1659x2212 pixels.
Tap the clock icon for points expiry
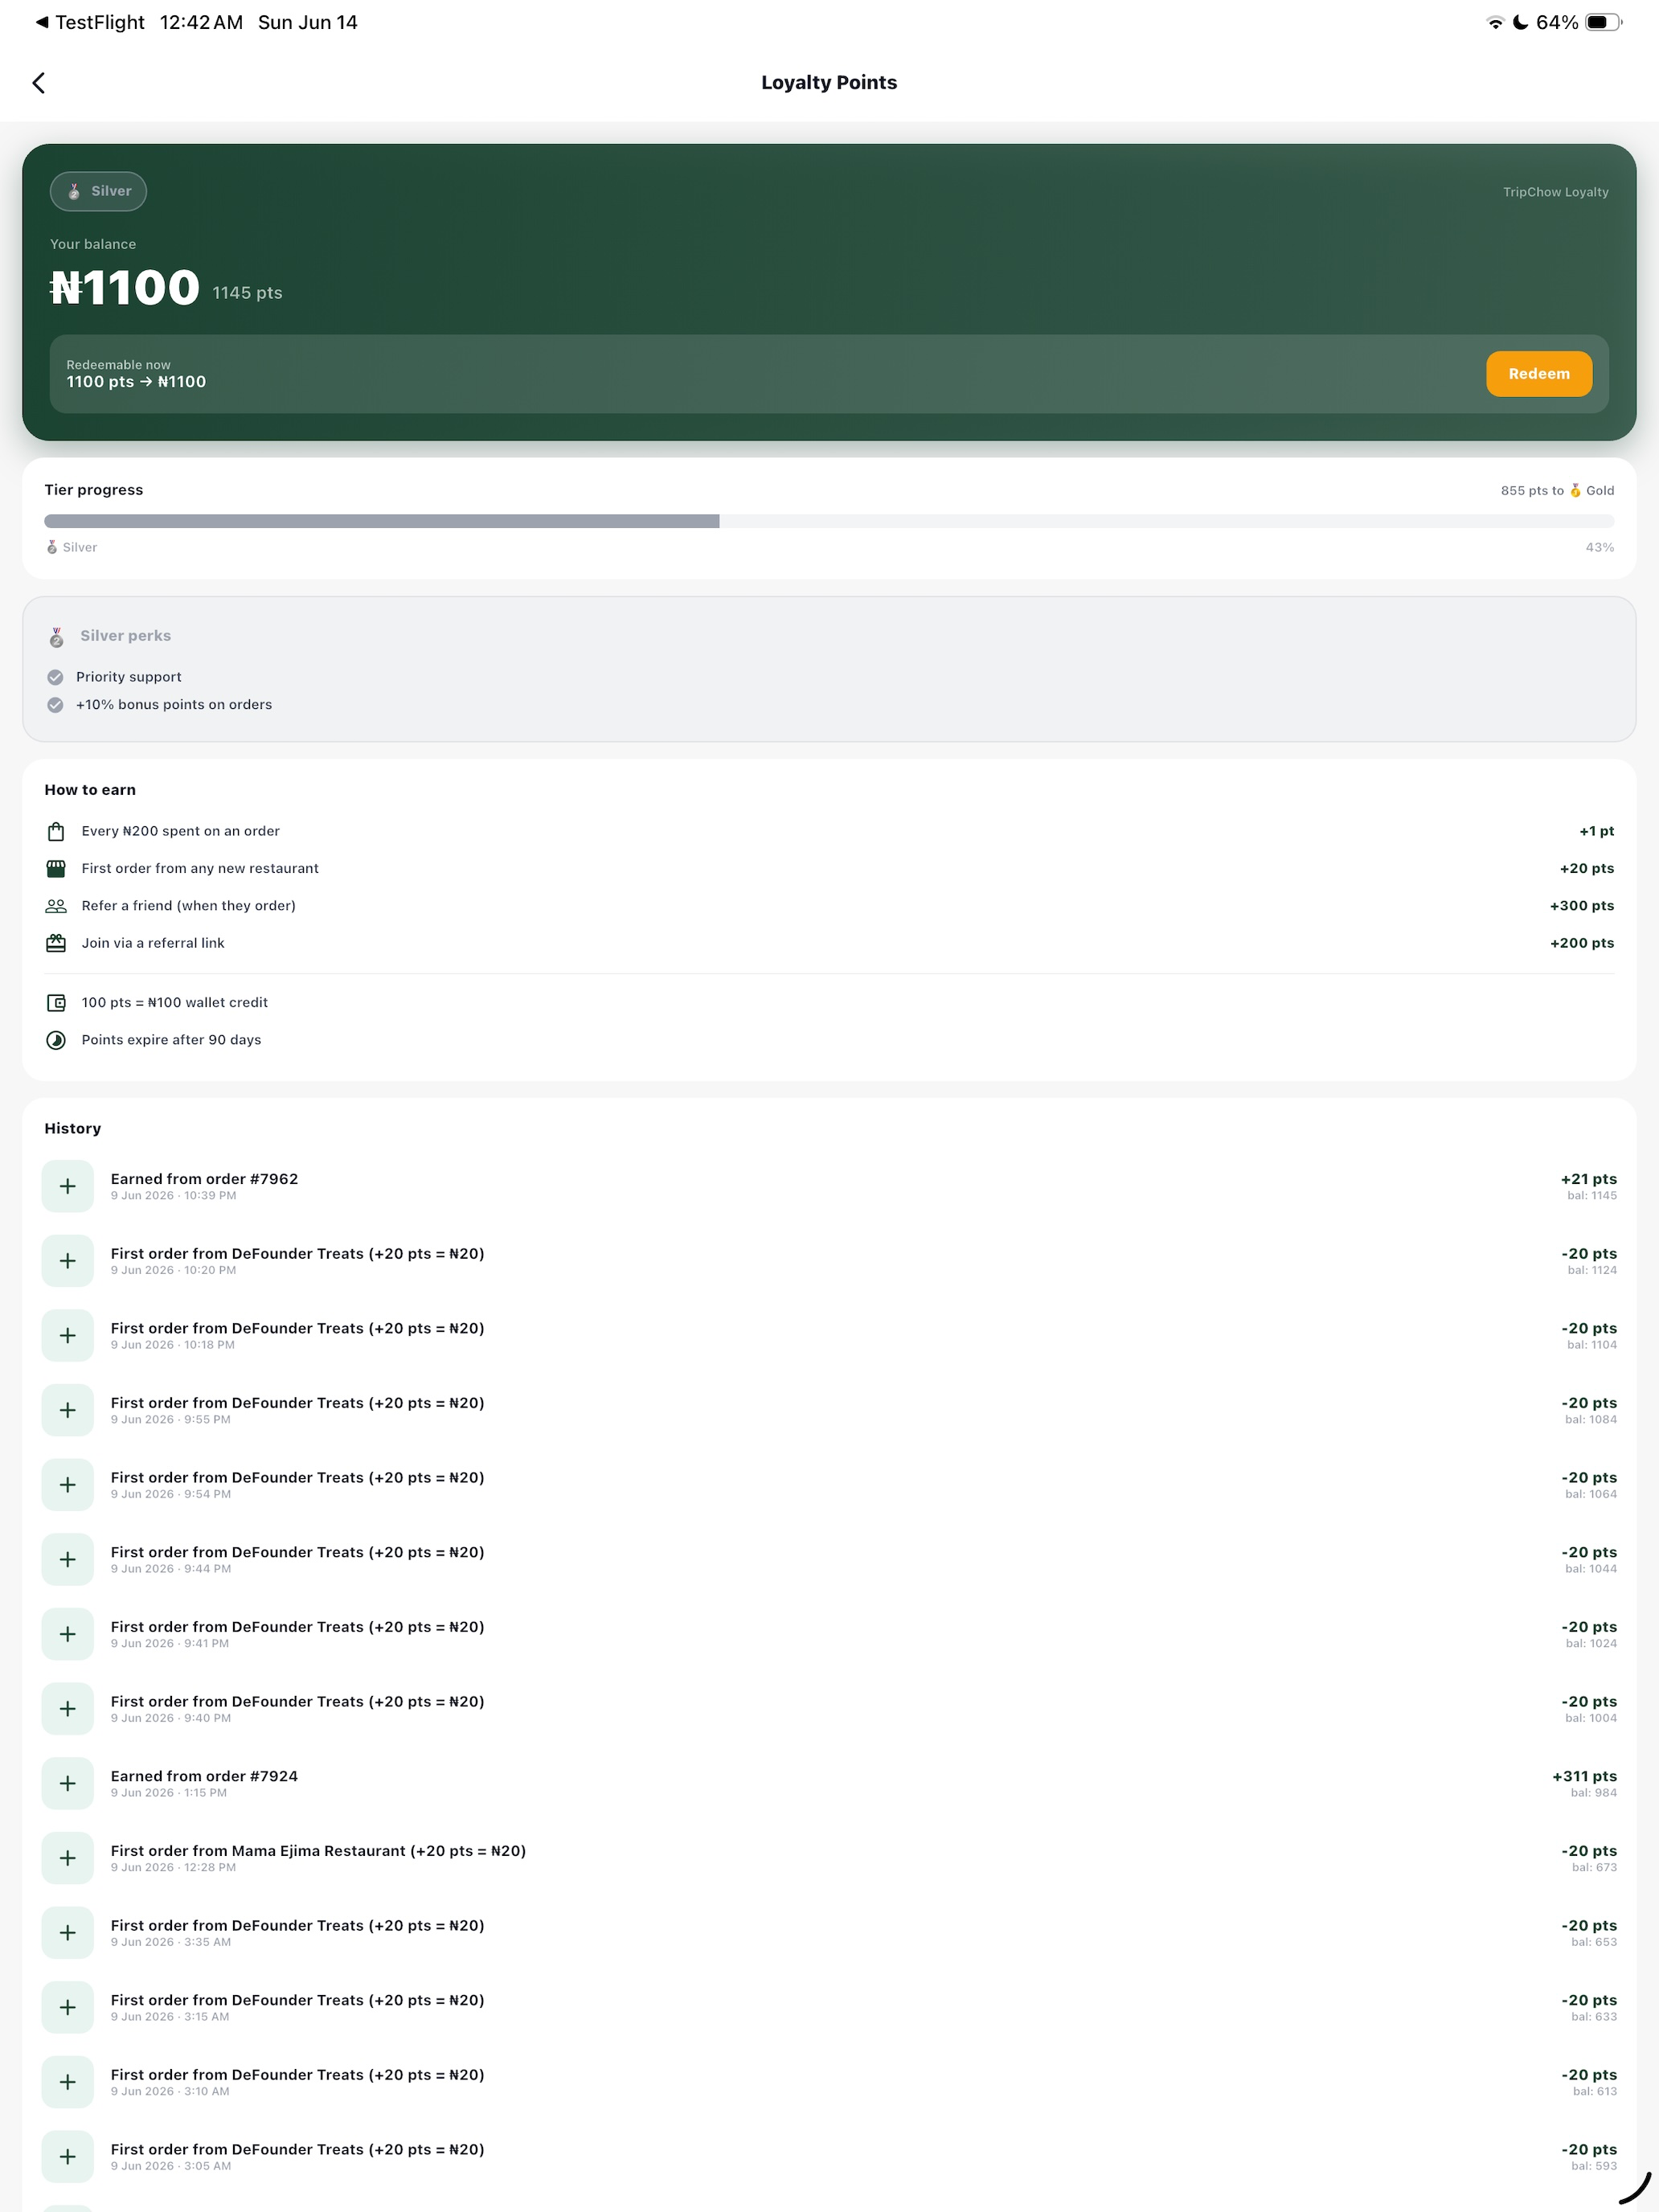click(x=56, y=1040)
